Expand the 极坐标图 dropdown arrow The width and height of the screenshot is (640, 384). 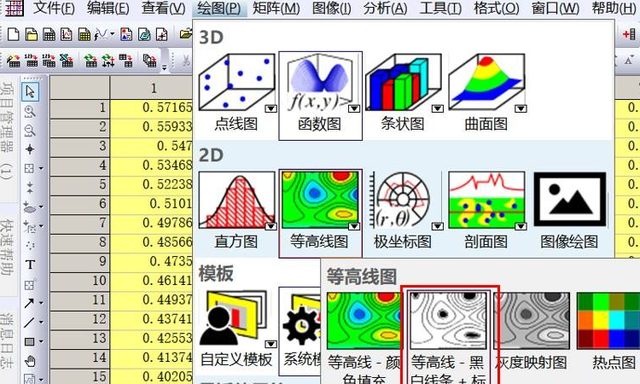click(438, 226)
